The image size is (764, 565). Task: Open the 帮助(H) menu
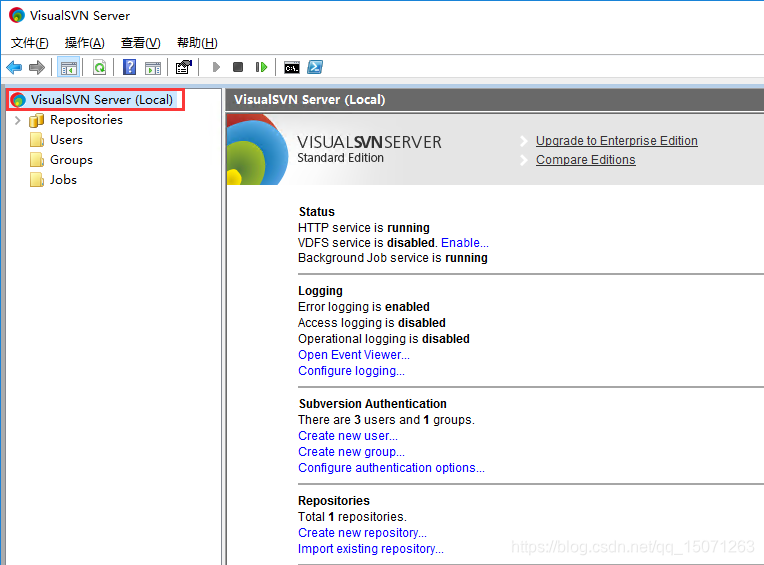pos(197,43)
